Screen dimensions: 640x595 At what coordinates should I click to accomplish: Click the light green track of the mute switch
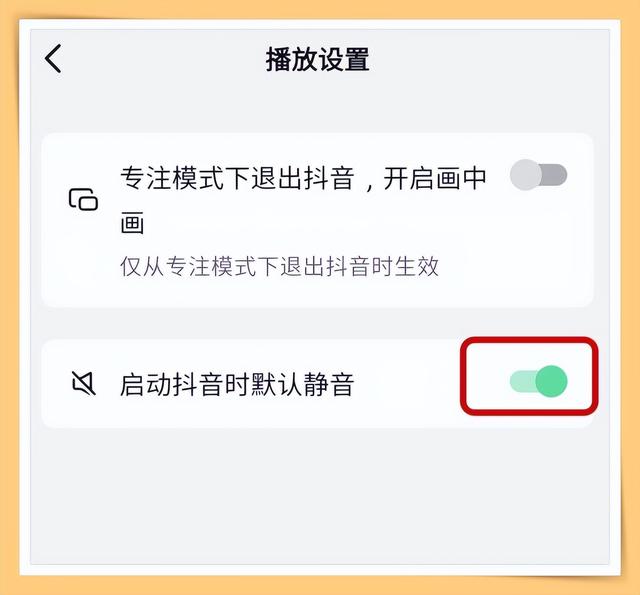[522, 382]
